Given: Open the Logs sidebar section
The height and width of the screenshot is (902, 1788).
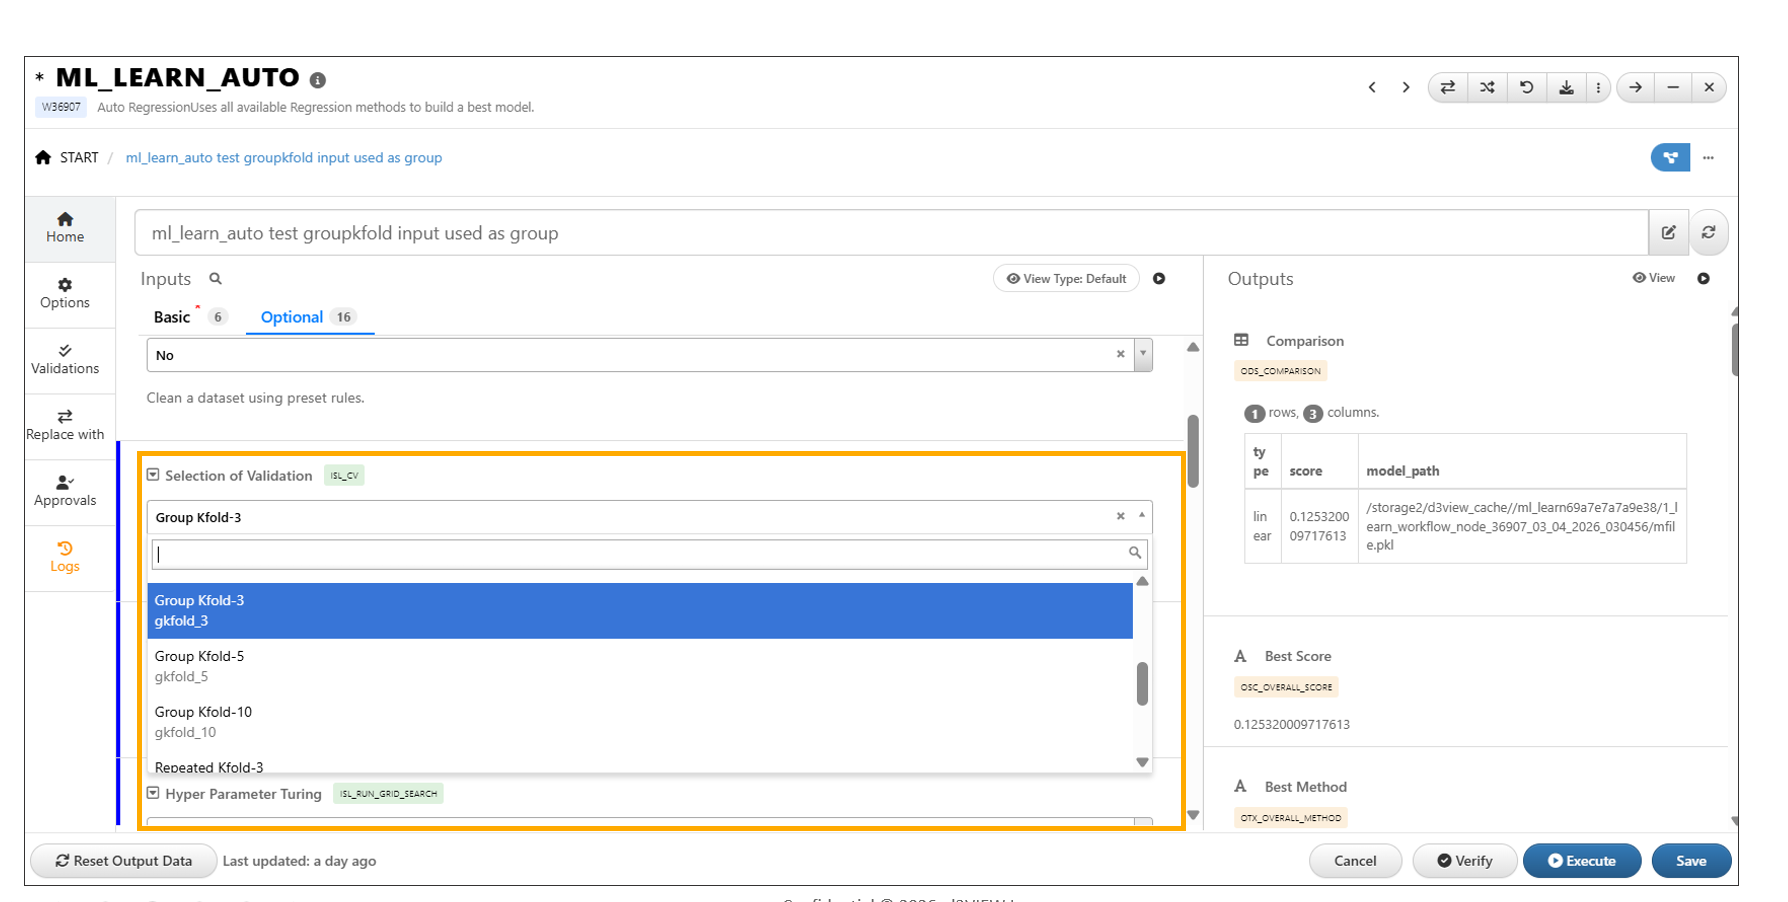Looking at the screenshot, I should pos(65,557).
